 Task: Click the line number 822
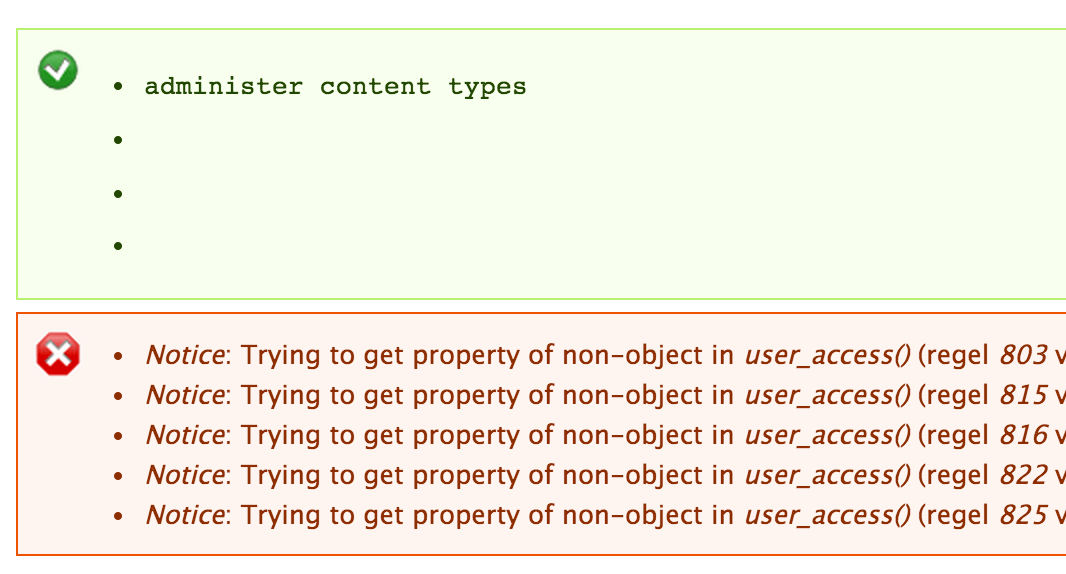[1023, 475]
